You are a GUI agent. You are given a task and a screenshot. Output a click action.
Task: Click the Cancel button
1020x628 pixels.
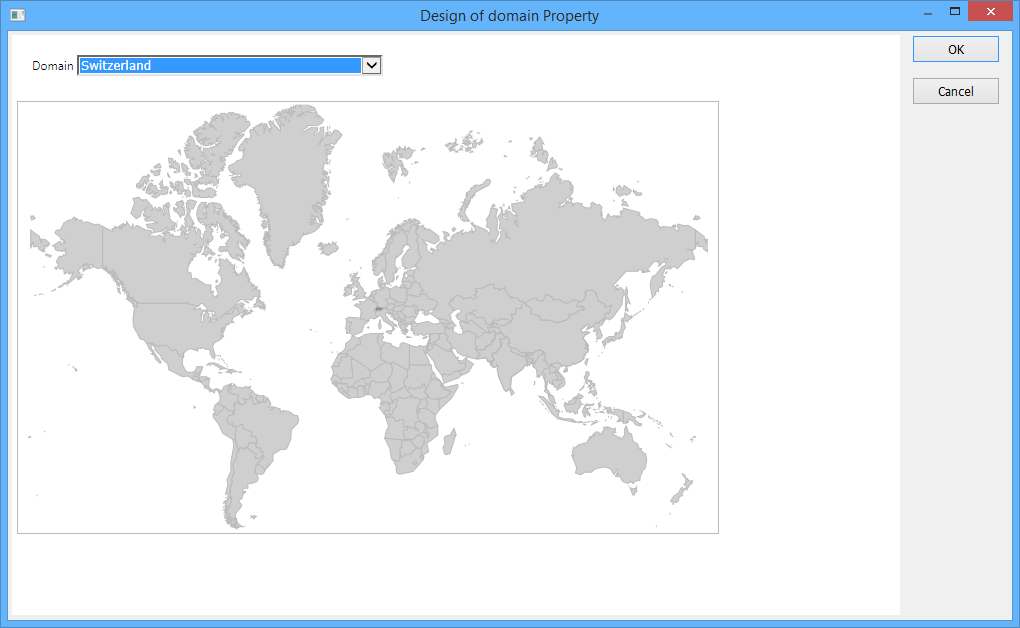[955, 91]
